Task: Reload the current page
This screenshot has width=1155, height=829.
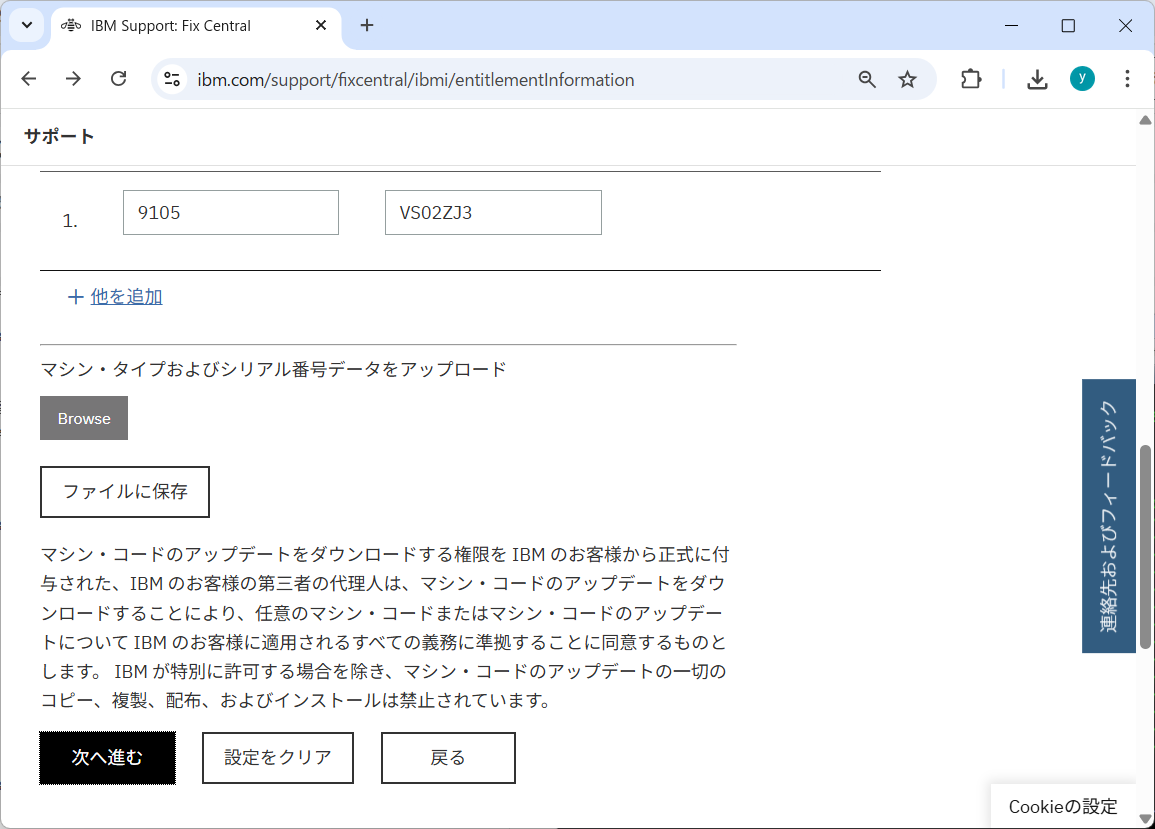Action: 119,79
